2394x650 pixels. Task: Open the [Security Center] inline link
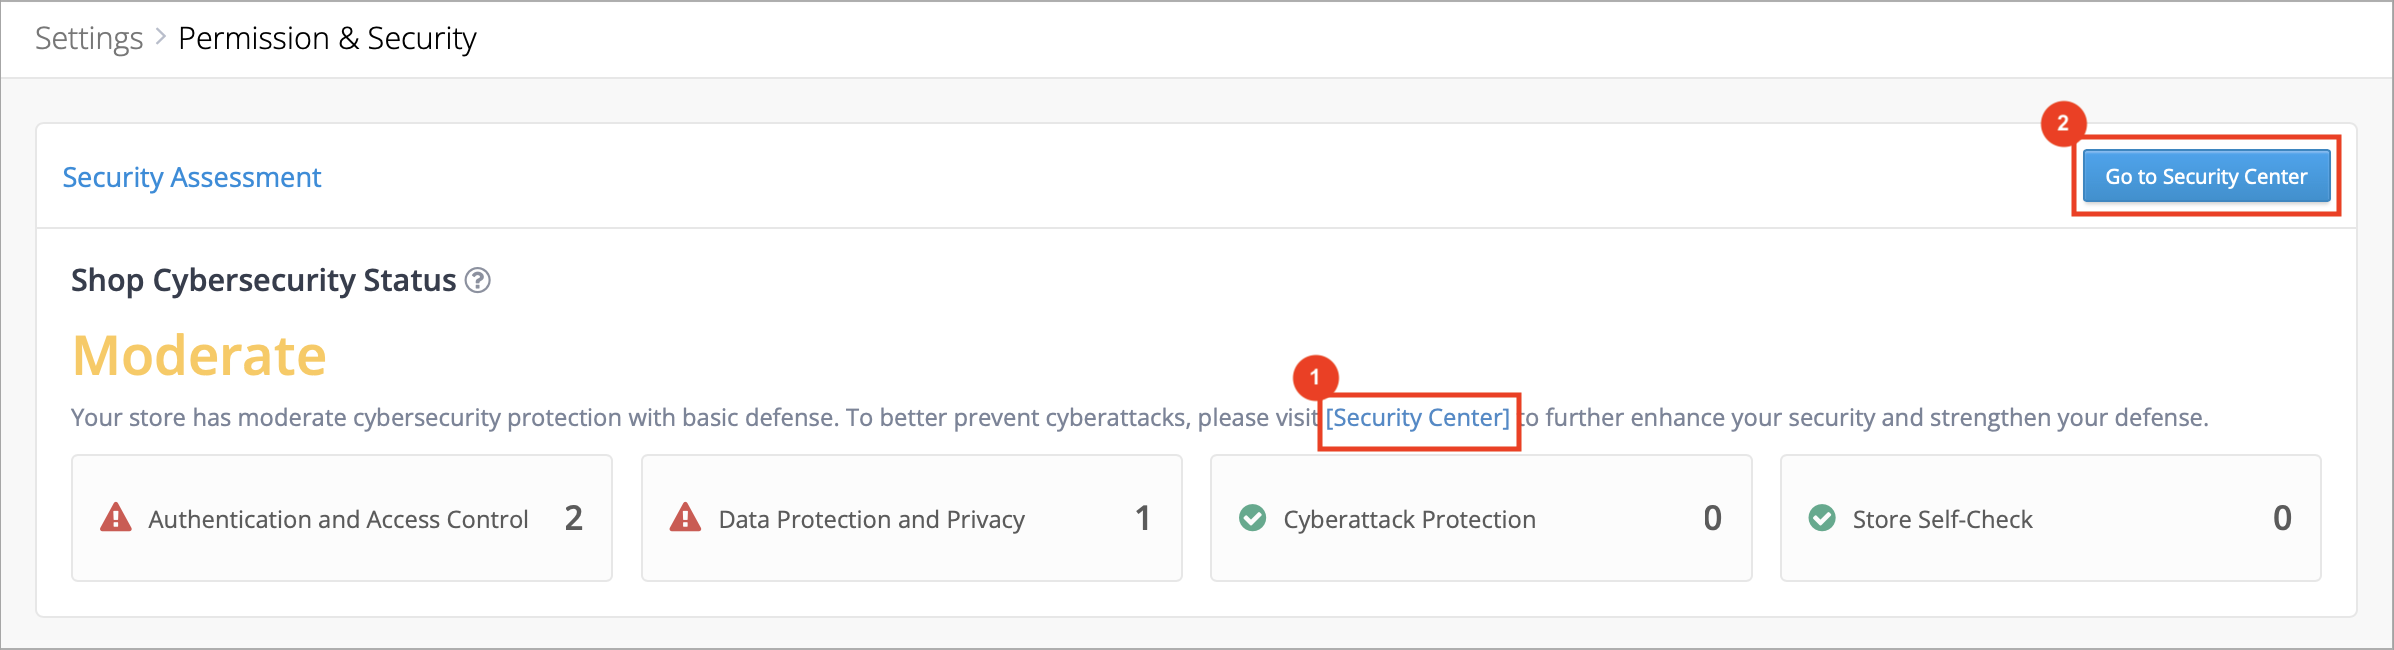(1418, 418)
